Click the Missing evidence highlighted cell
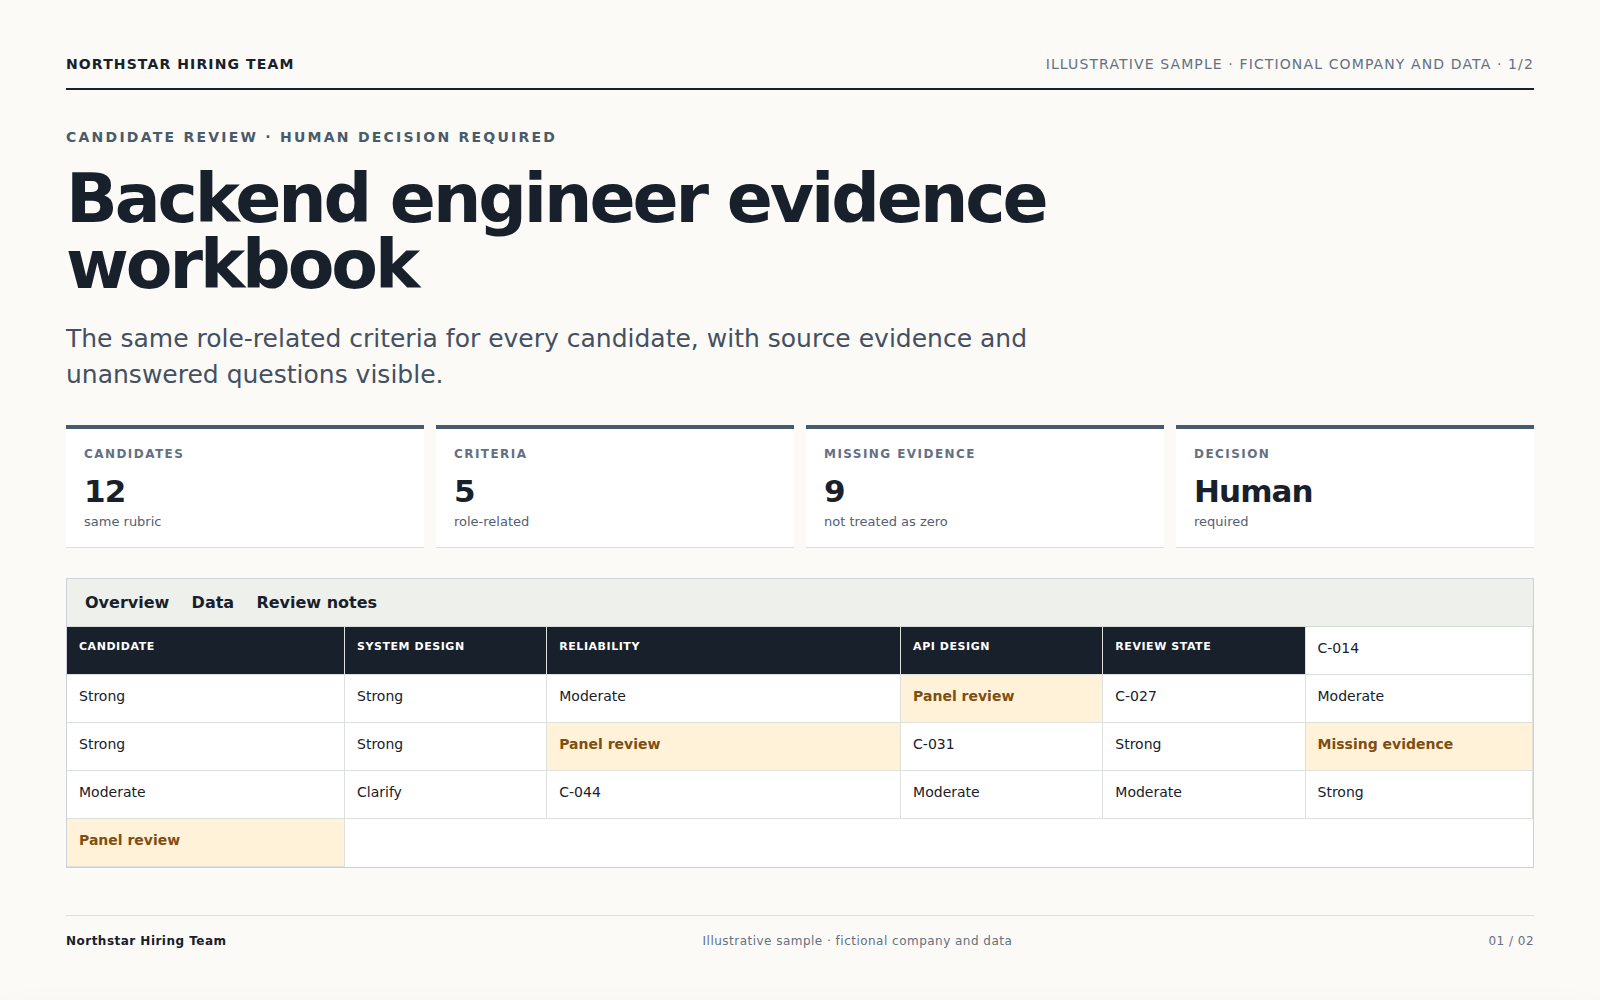Image resolution: width=1600 pixels, height=1000 pixels. (1419, 746)
